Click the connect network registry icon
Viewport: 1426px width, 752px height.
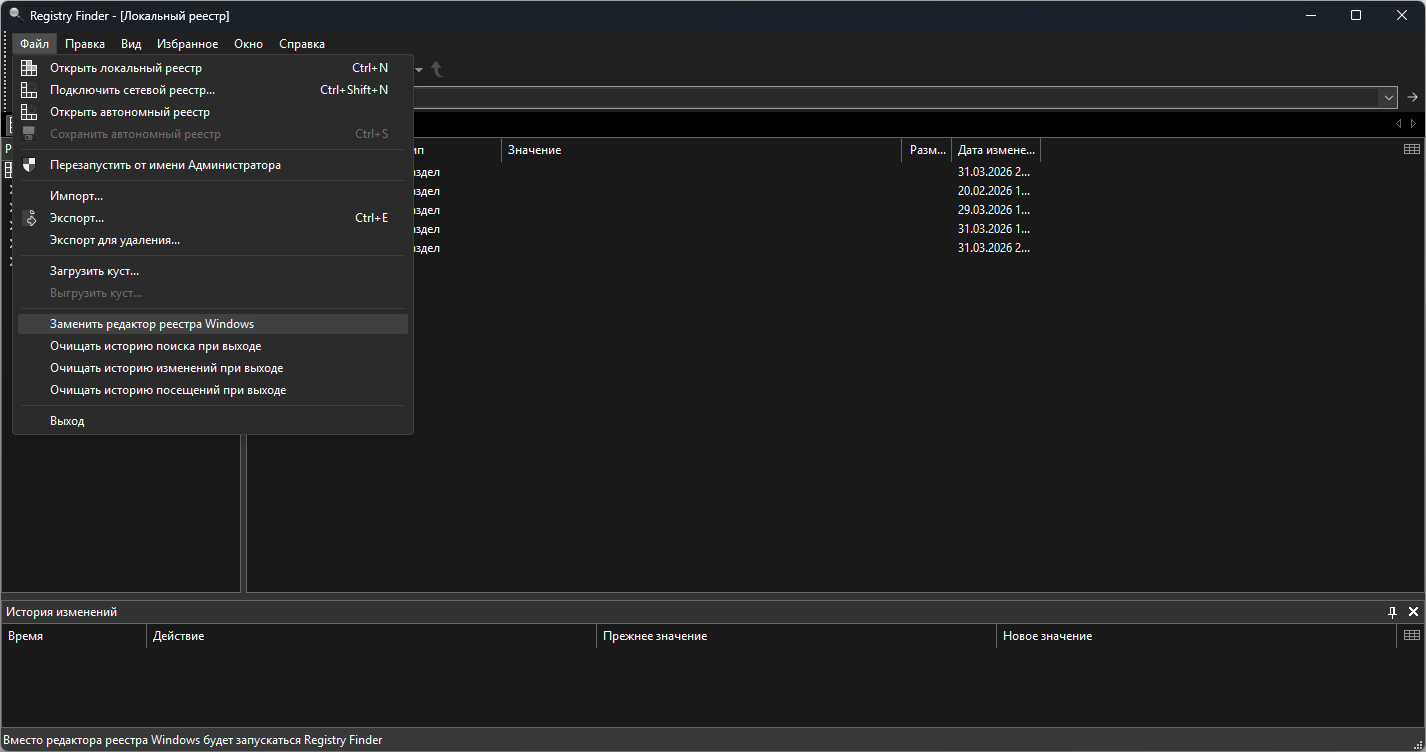[x=29, y=90]
